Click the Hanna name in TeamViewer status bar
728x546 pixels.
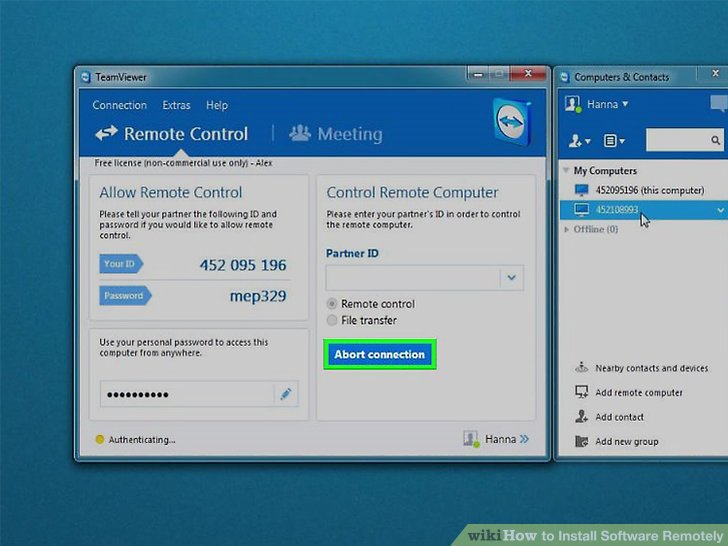point(500,439)
